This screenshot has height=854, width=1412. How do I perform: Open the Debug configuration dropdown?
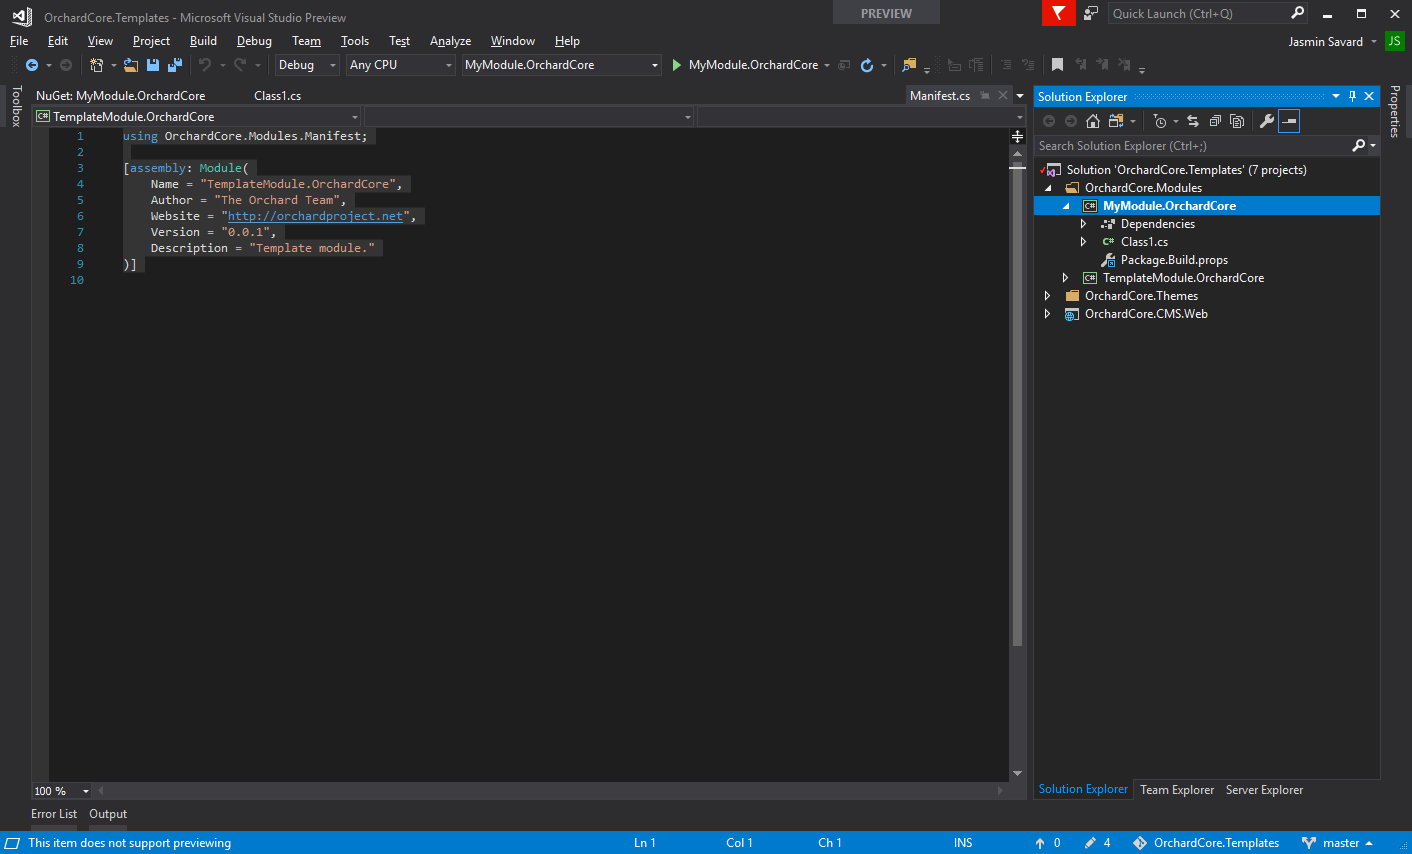click(308, 65)
